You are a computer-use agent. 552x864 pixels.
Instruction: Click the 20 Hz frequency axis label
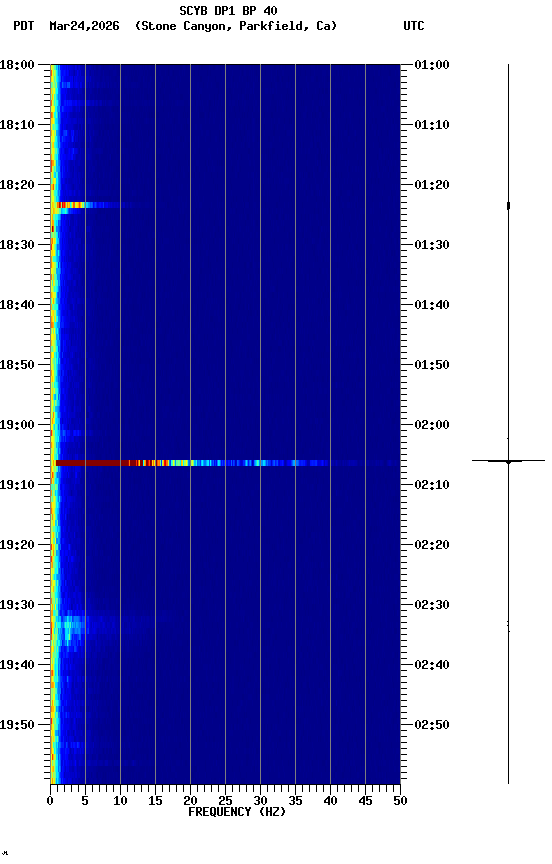(190, 801)
